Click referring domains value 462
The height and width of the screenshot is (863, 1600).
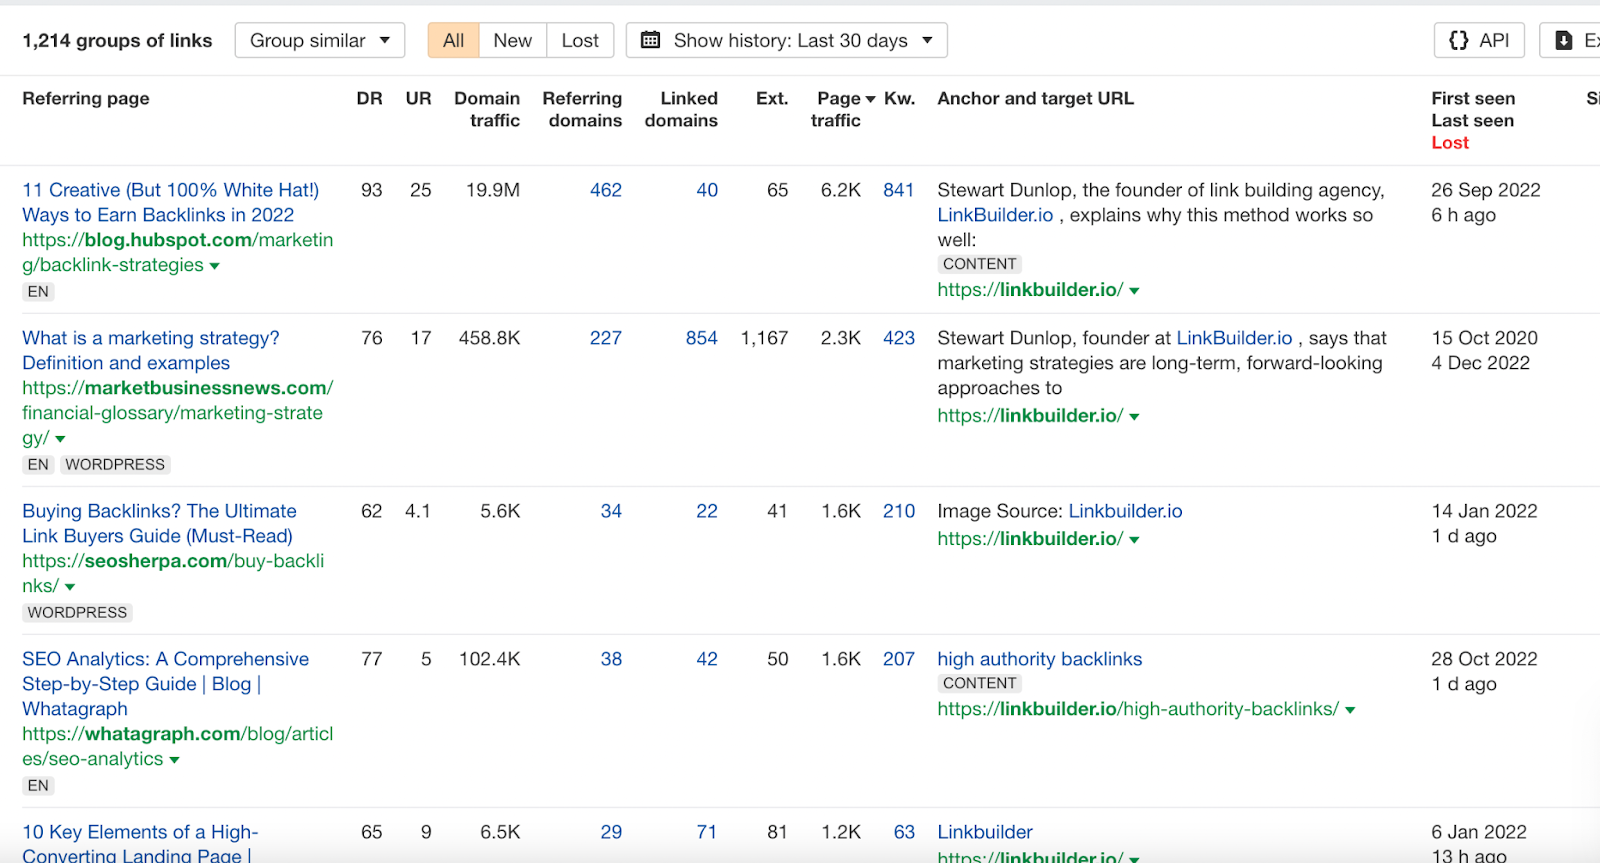click(606, 190)
